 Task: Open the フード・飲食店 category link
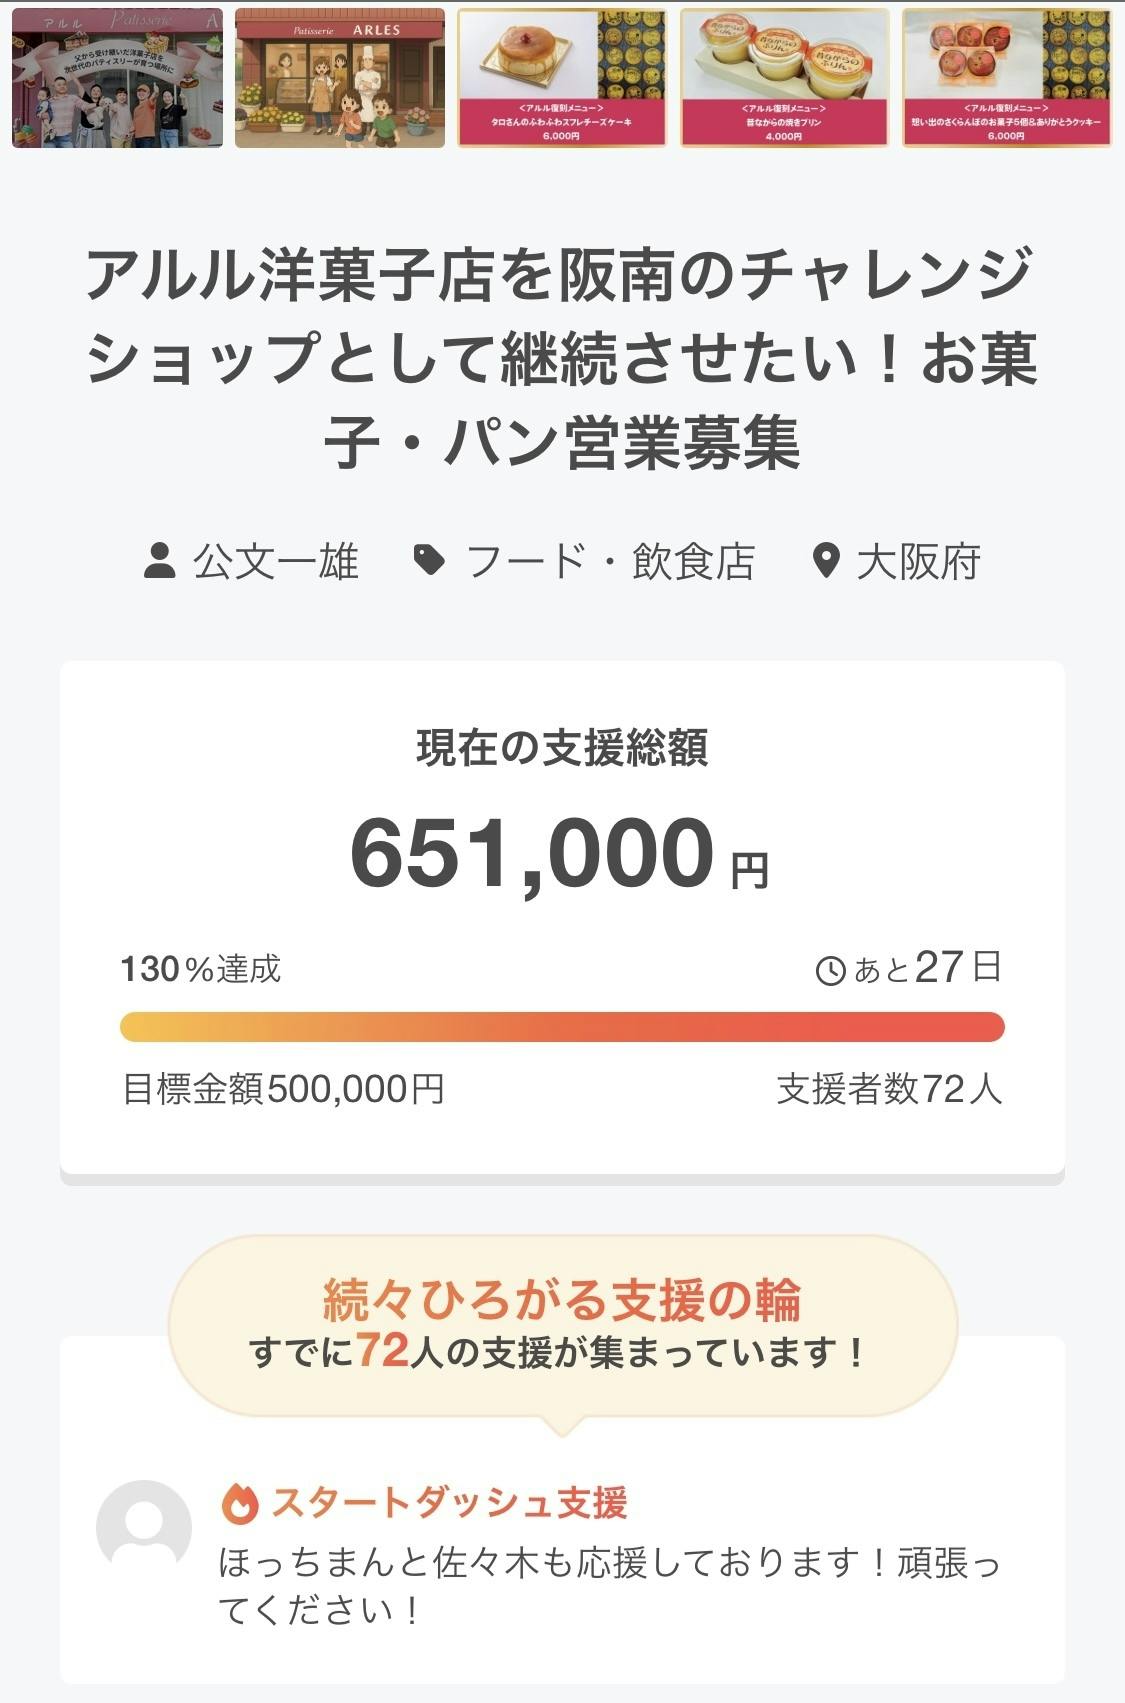610,562
